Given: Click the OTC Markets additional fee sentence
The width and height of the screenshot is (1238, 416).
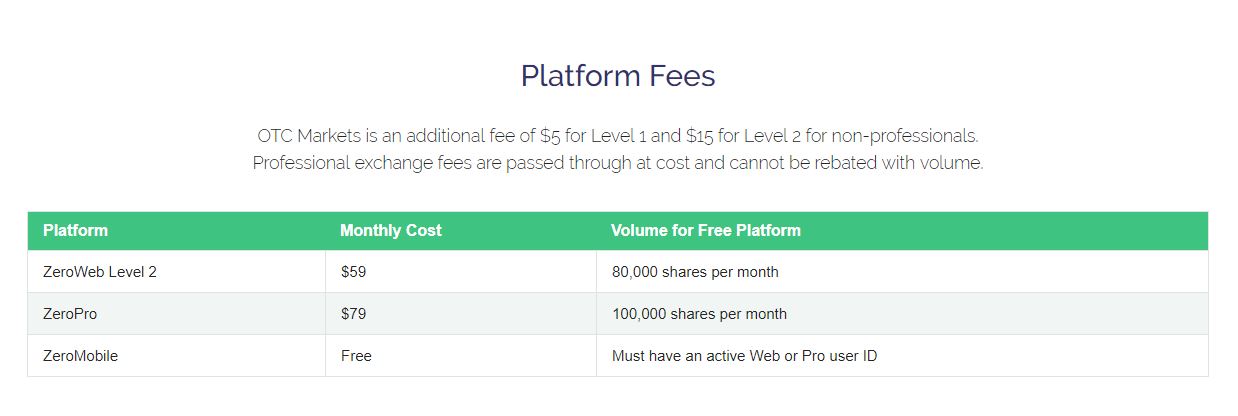Looking at the screenshot, I should tap(618, 135).
